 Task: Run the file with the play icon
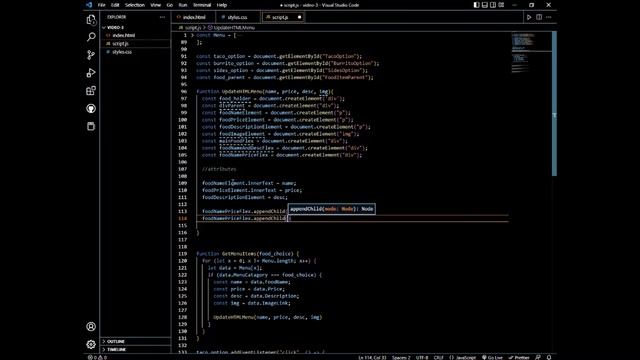coord(529,17)
